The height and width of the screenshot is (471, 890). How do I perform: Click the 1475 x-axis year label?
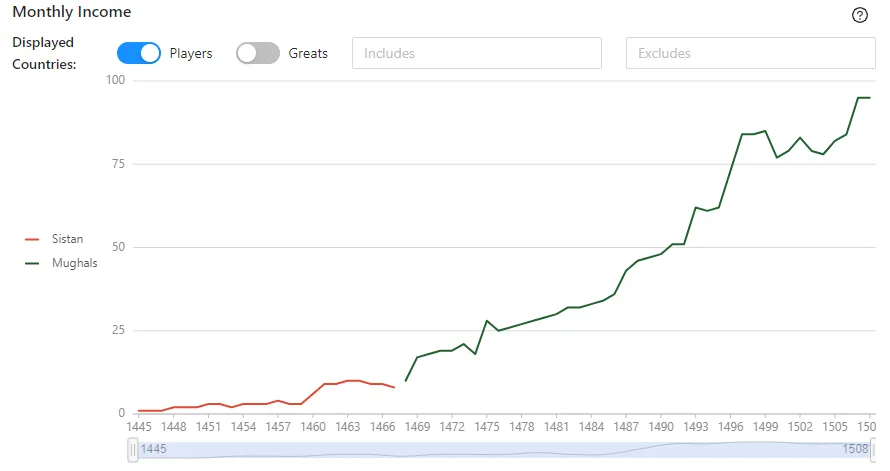click(x=486, y=427)
